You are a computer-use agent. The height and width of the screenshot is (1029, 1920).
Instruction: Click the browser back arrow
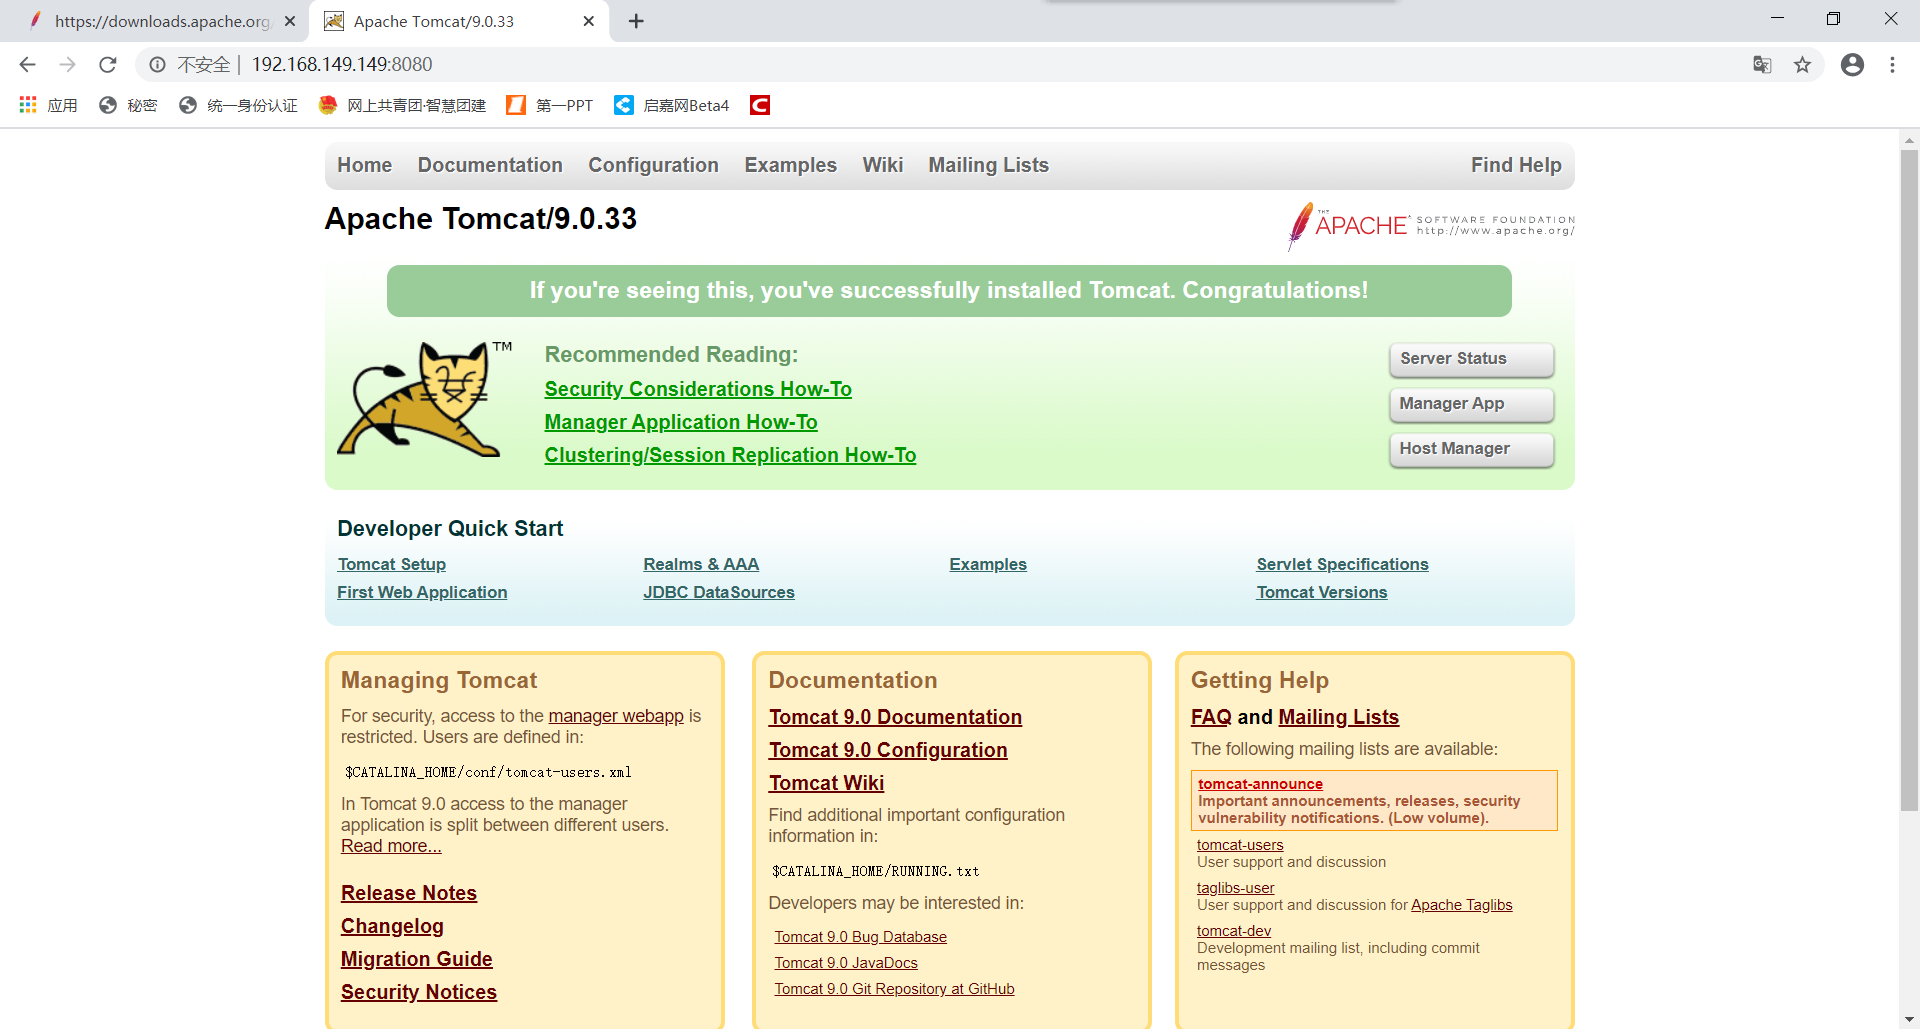coord(27,65)
